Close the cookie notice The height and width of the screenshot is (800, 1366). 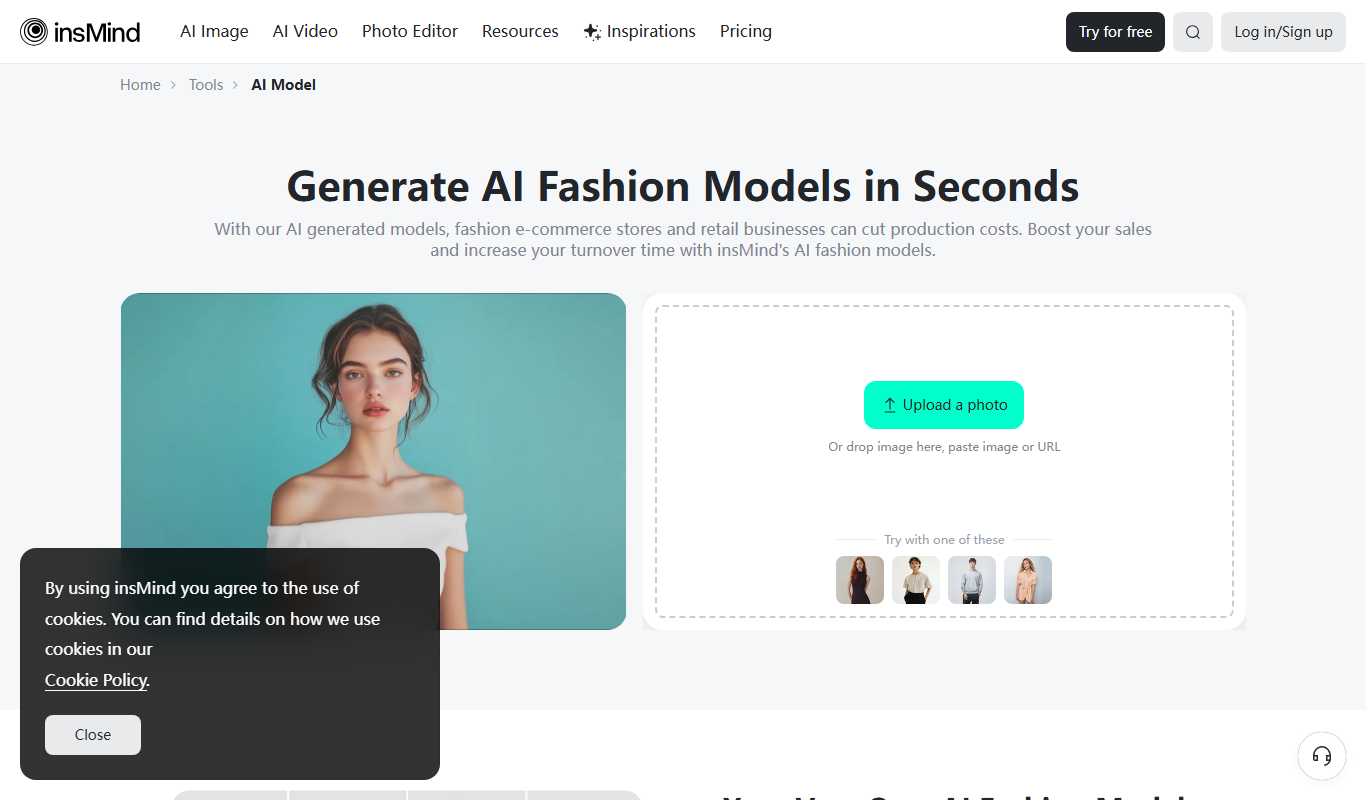tap(93, 735)
